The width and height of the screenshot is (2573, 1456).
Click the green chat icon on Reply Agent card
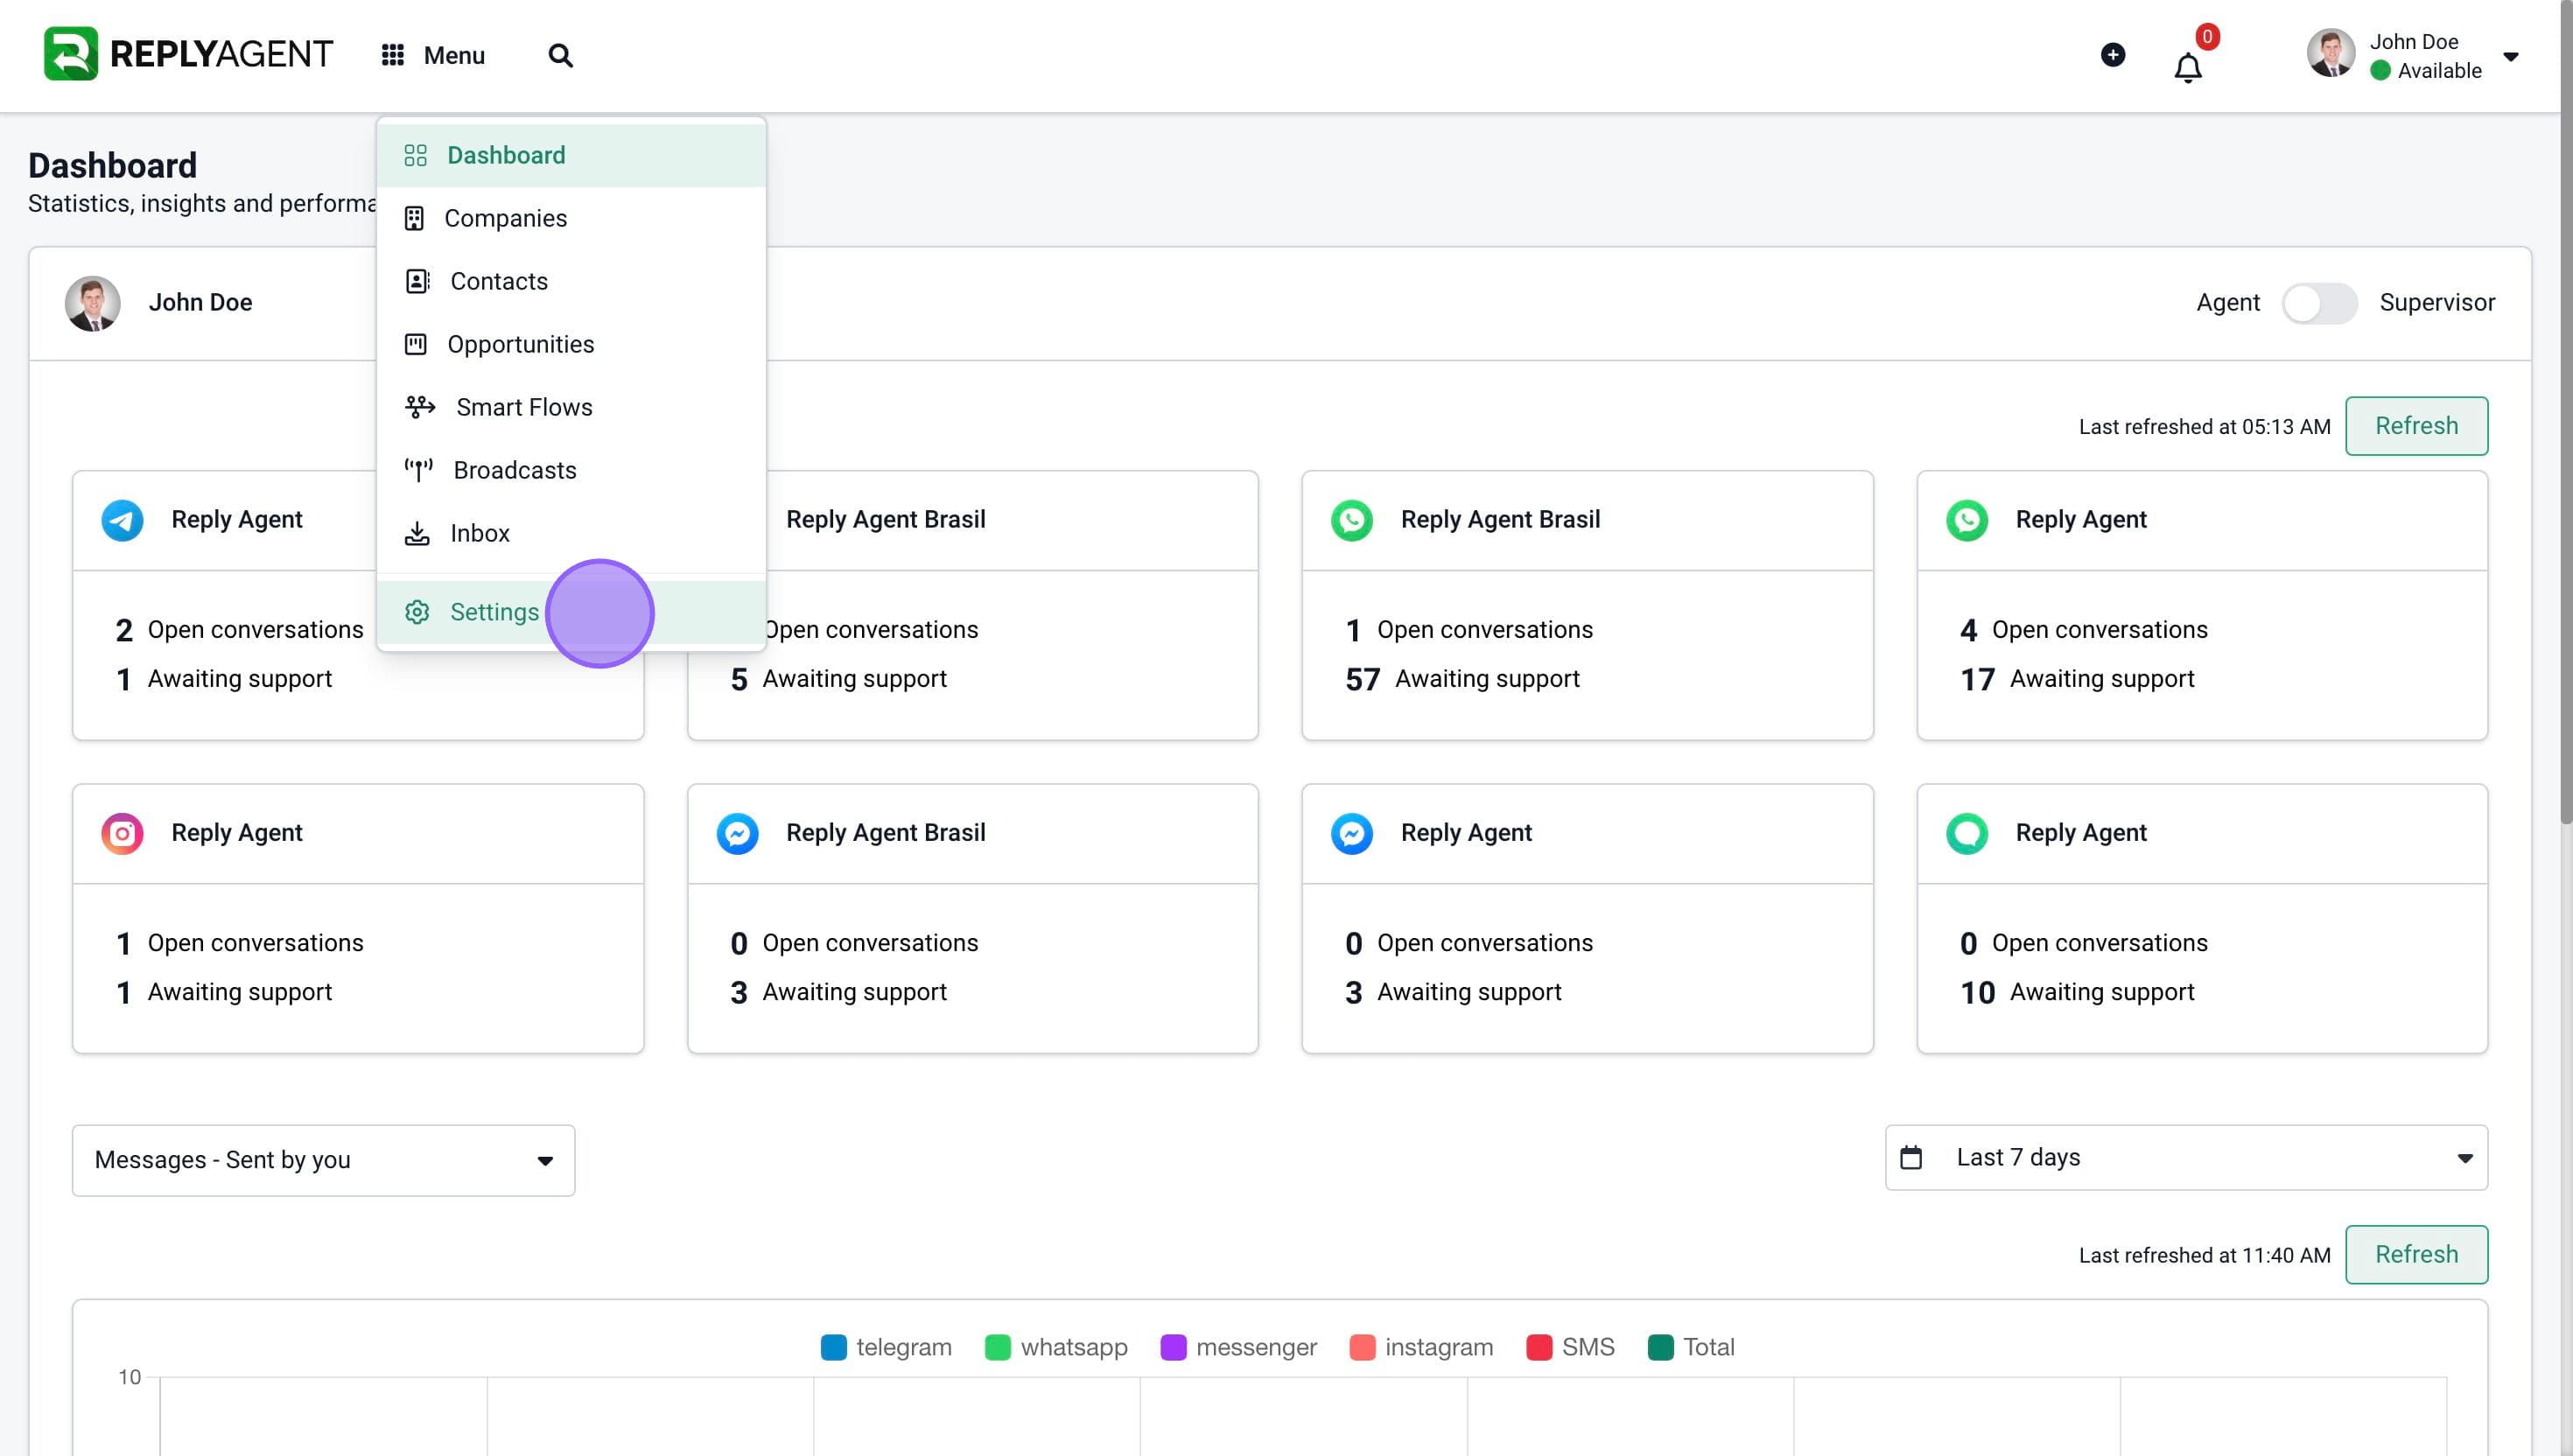coord(1967,833)
